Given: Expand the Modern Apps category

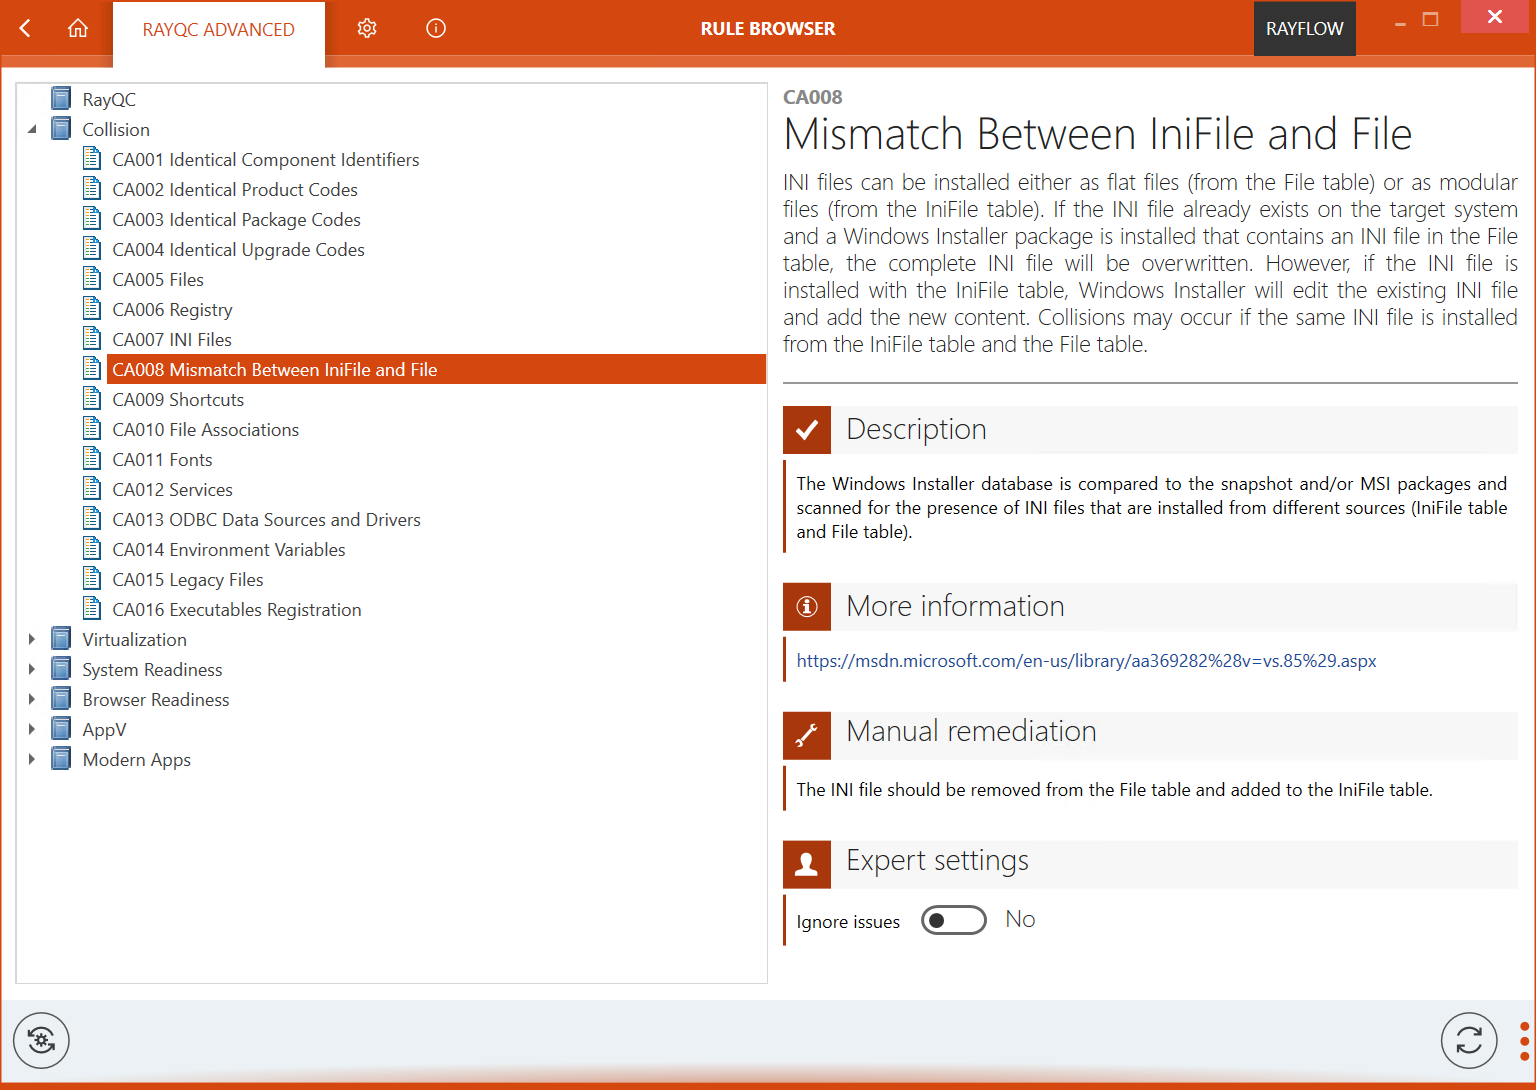Looking at the screenshot, I should pyautogui.click(x=32, y=759).
